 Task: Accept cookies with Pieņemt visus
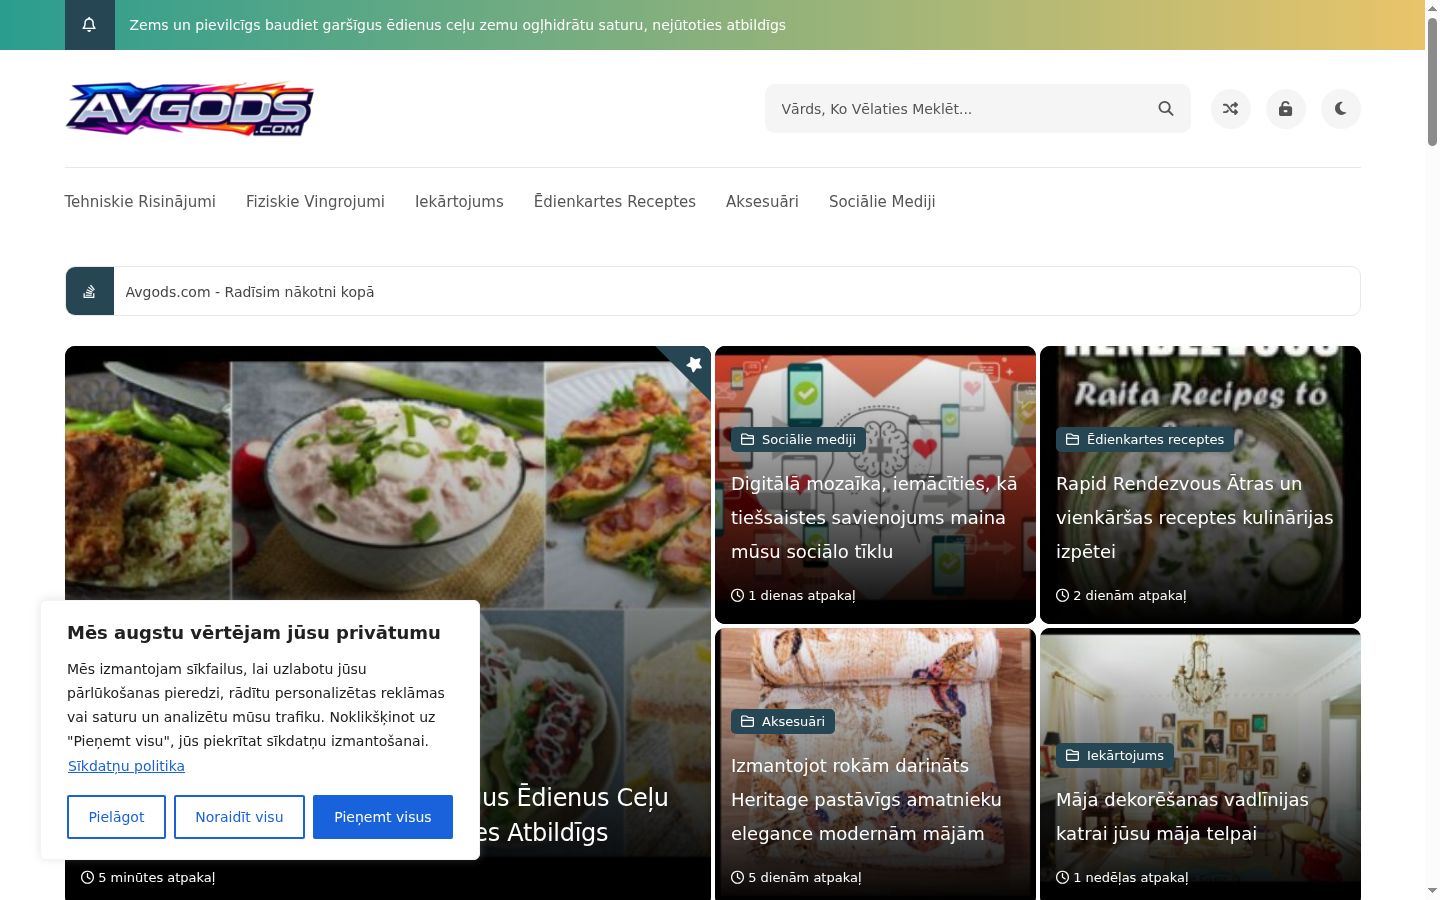point(383,817)
